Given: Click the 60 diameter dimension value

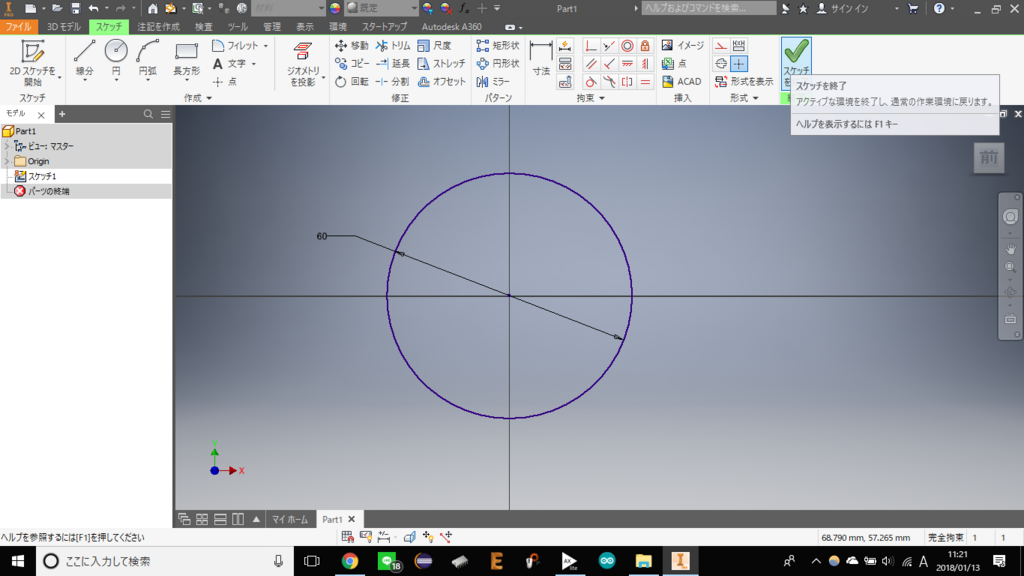Looking at the screenshot, I should coord(321,236).
